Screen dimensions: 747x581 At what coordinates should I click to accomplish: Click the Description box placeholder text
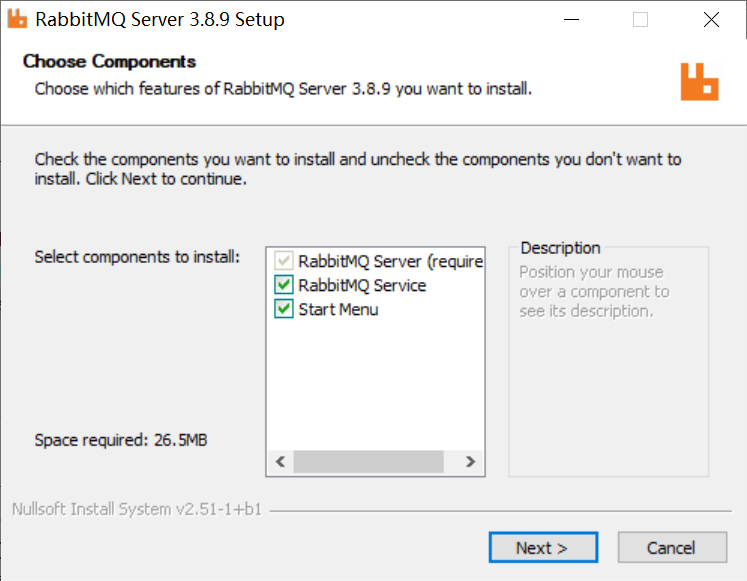pyautogui.click(x=594, y=291)
